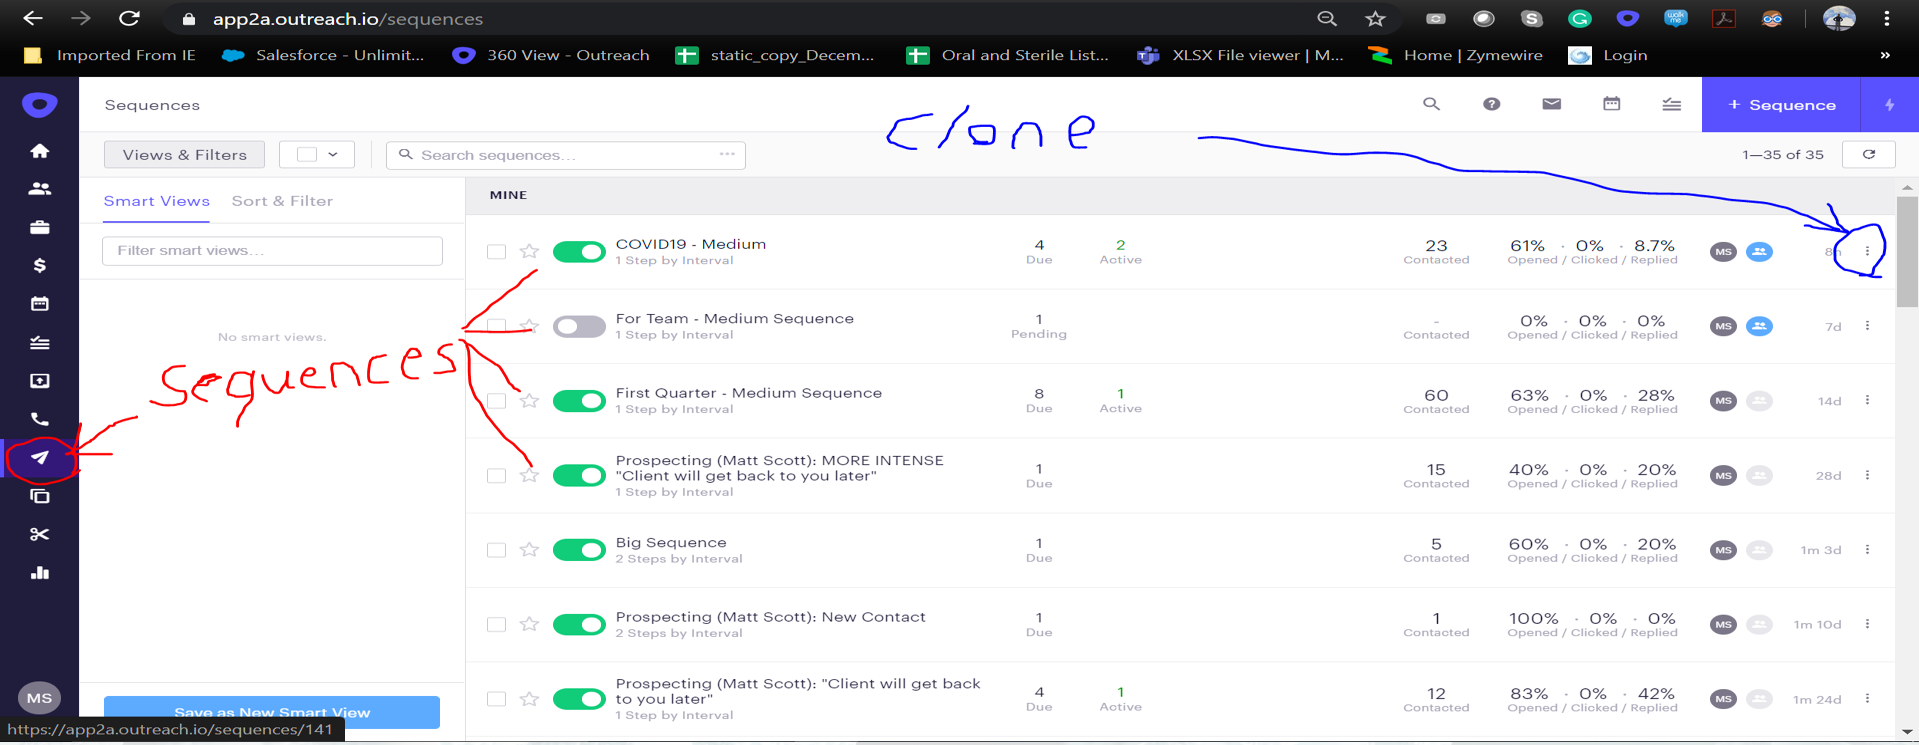Open search magnifier in top header

1431,104
